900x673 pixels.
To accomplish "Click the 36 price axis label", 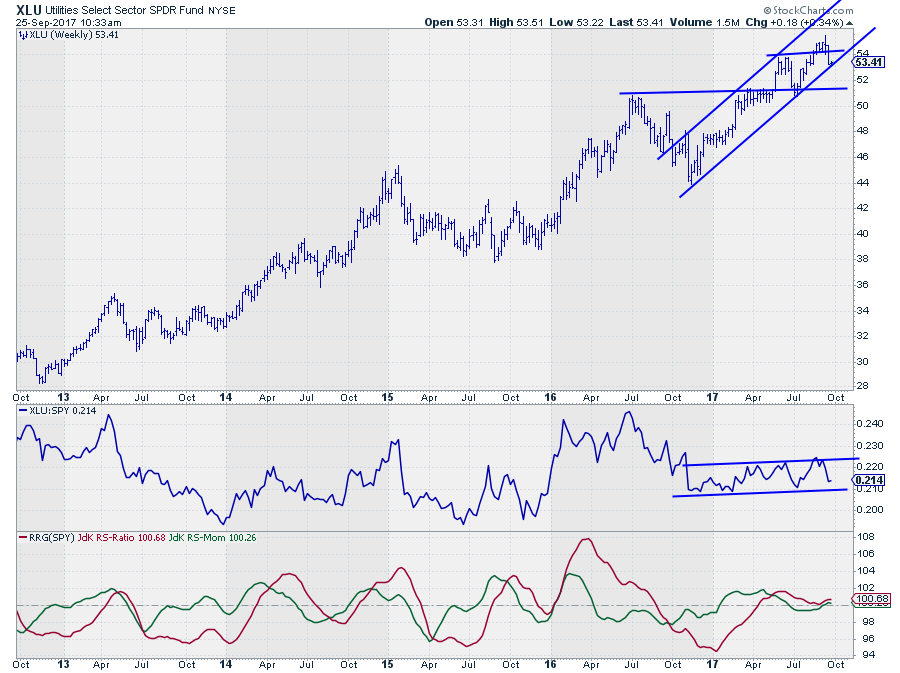I will coord(862,285).
